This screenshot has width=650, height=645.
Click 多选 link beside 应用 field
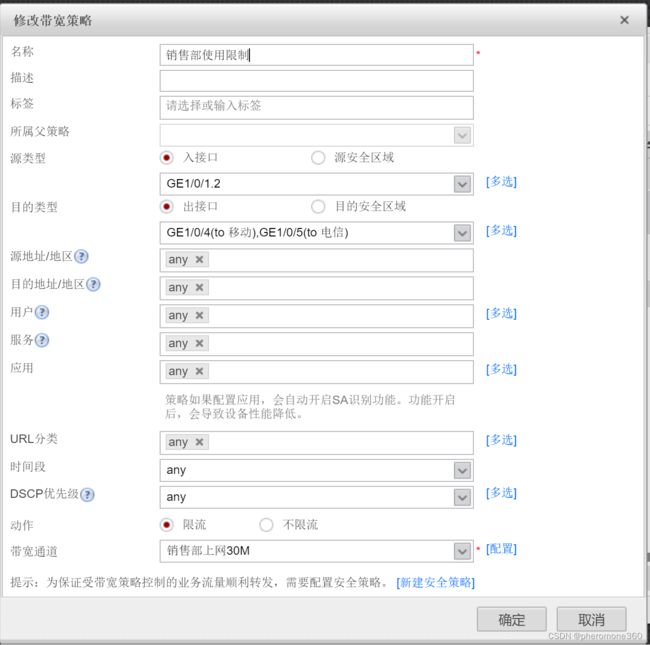[x=501, y=369]
